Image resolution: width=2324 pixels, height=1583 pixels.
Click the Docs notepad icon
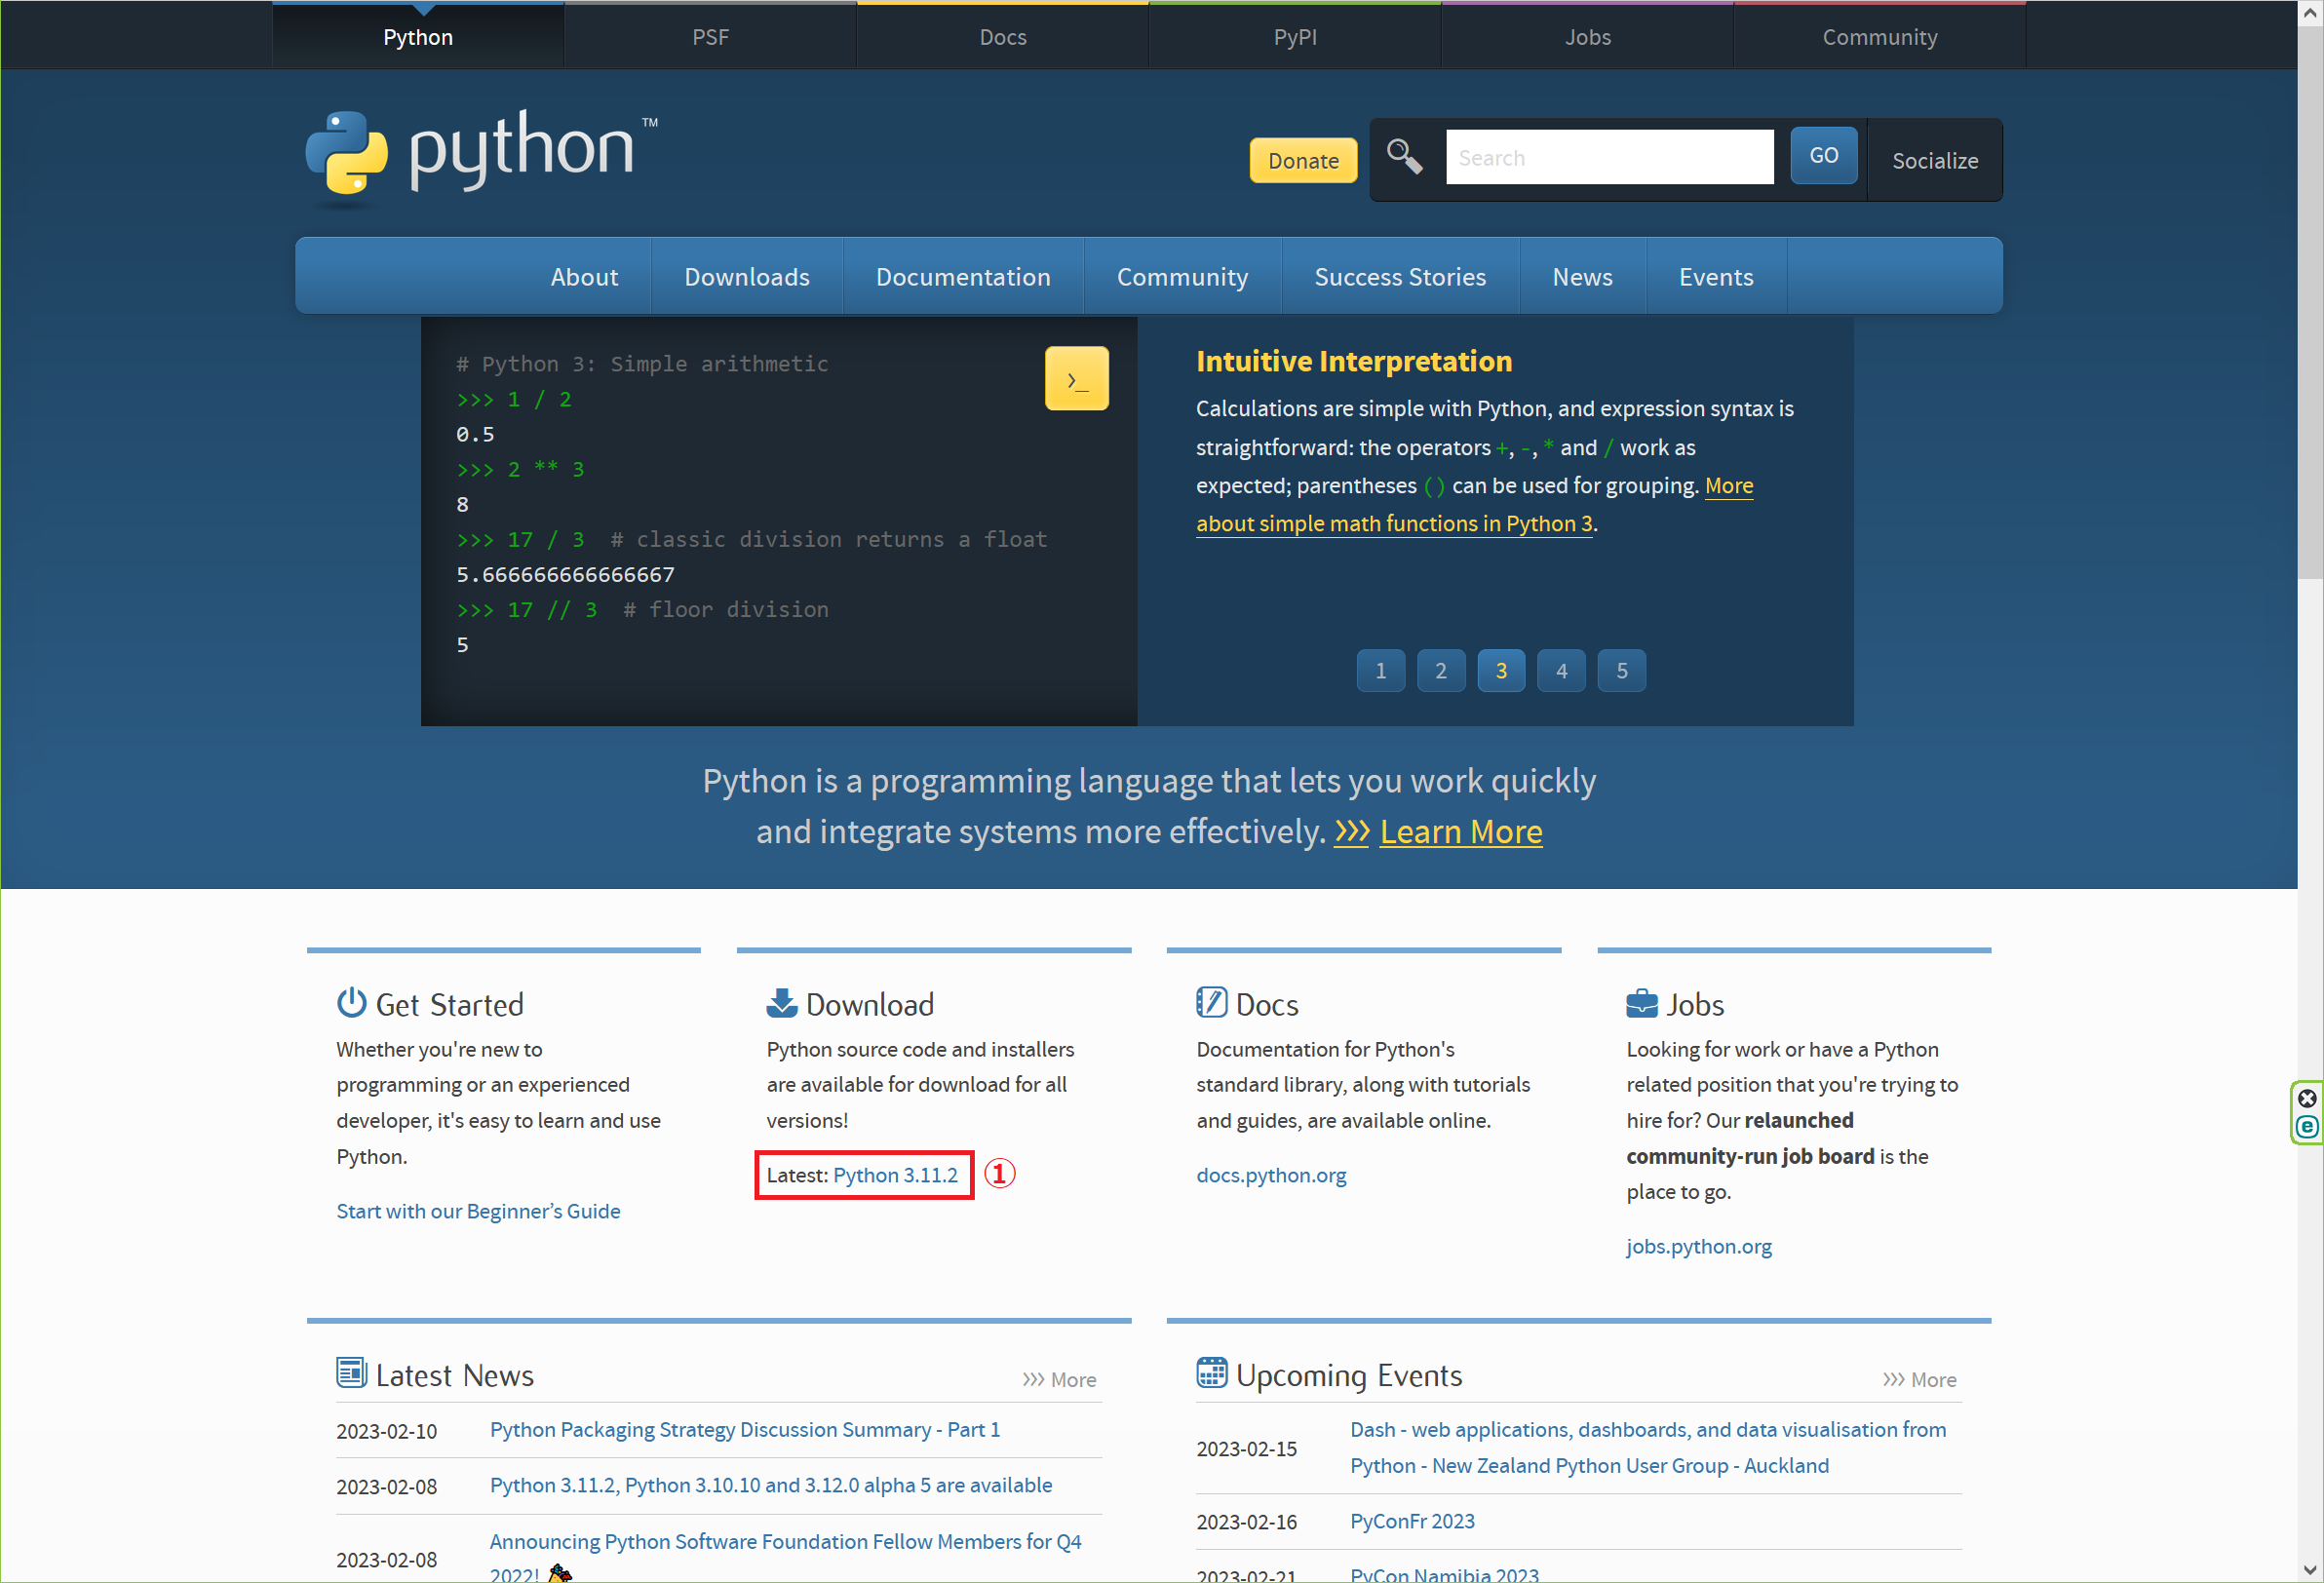click(1211, 1002)
